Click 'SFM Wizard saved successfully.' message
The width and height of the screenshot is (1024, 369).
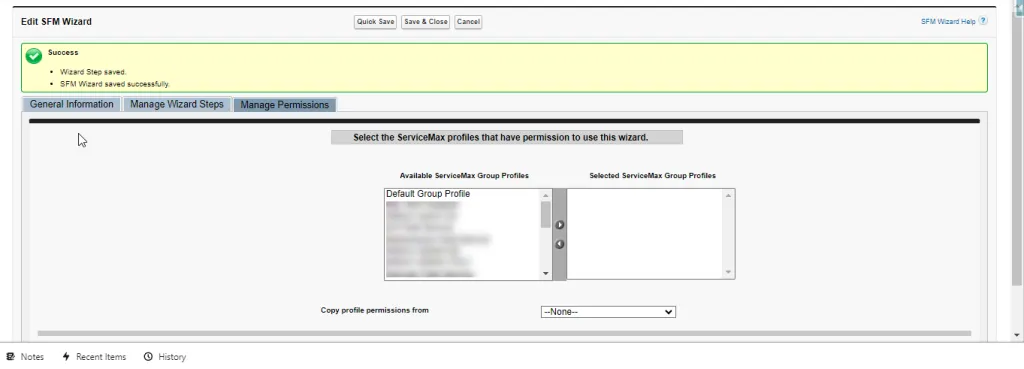click(115, 84)
